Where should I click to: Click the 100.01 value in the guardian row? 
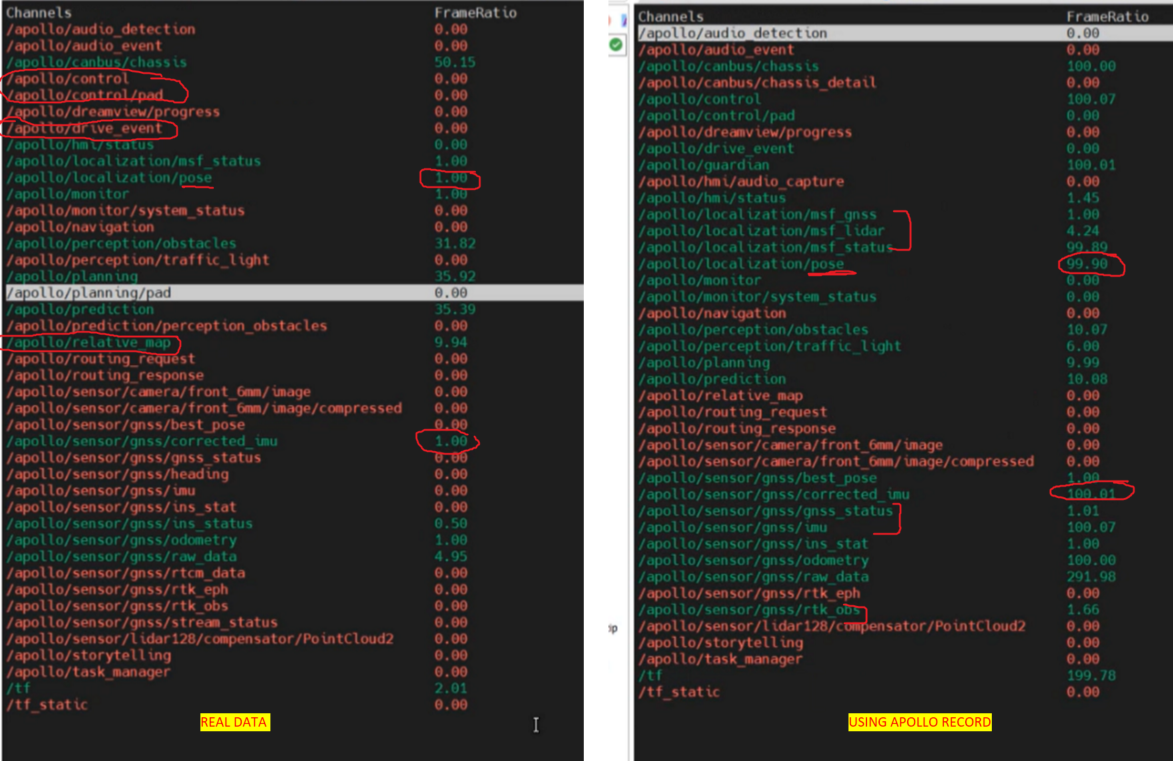1091,165
